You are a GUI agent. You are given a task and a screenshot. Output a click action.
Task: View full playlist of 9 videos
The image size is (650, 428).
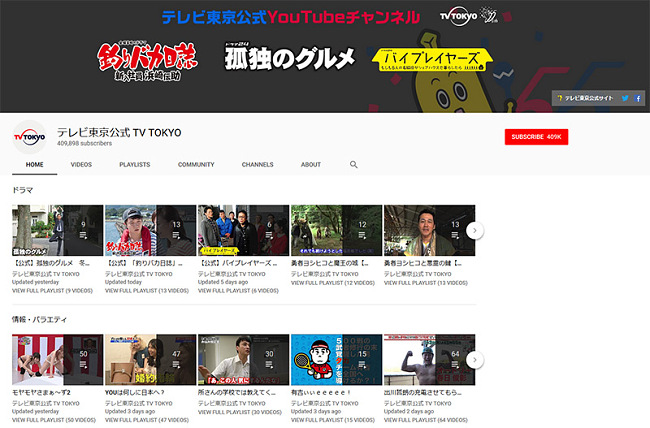tap(52, 291)
